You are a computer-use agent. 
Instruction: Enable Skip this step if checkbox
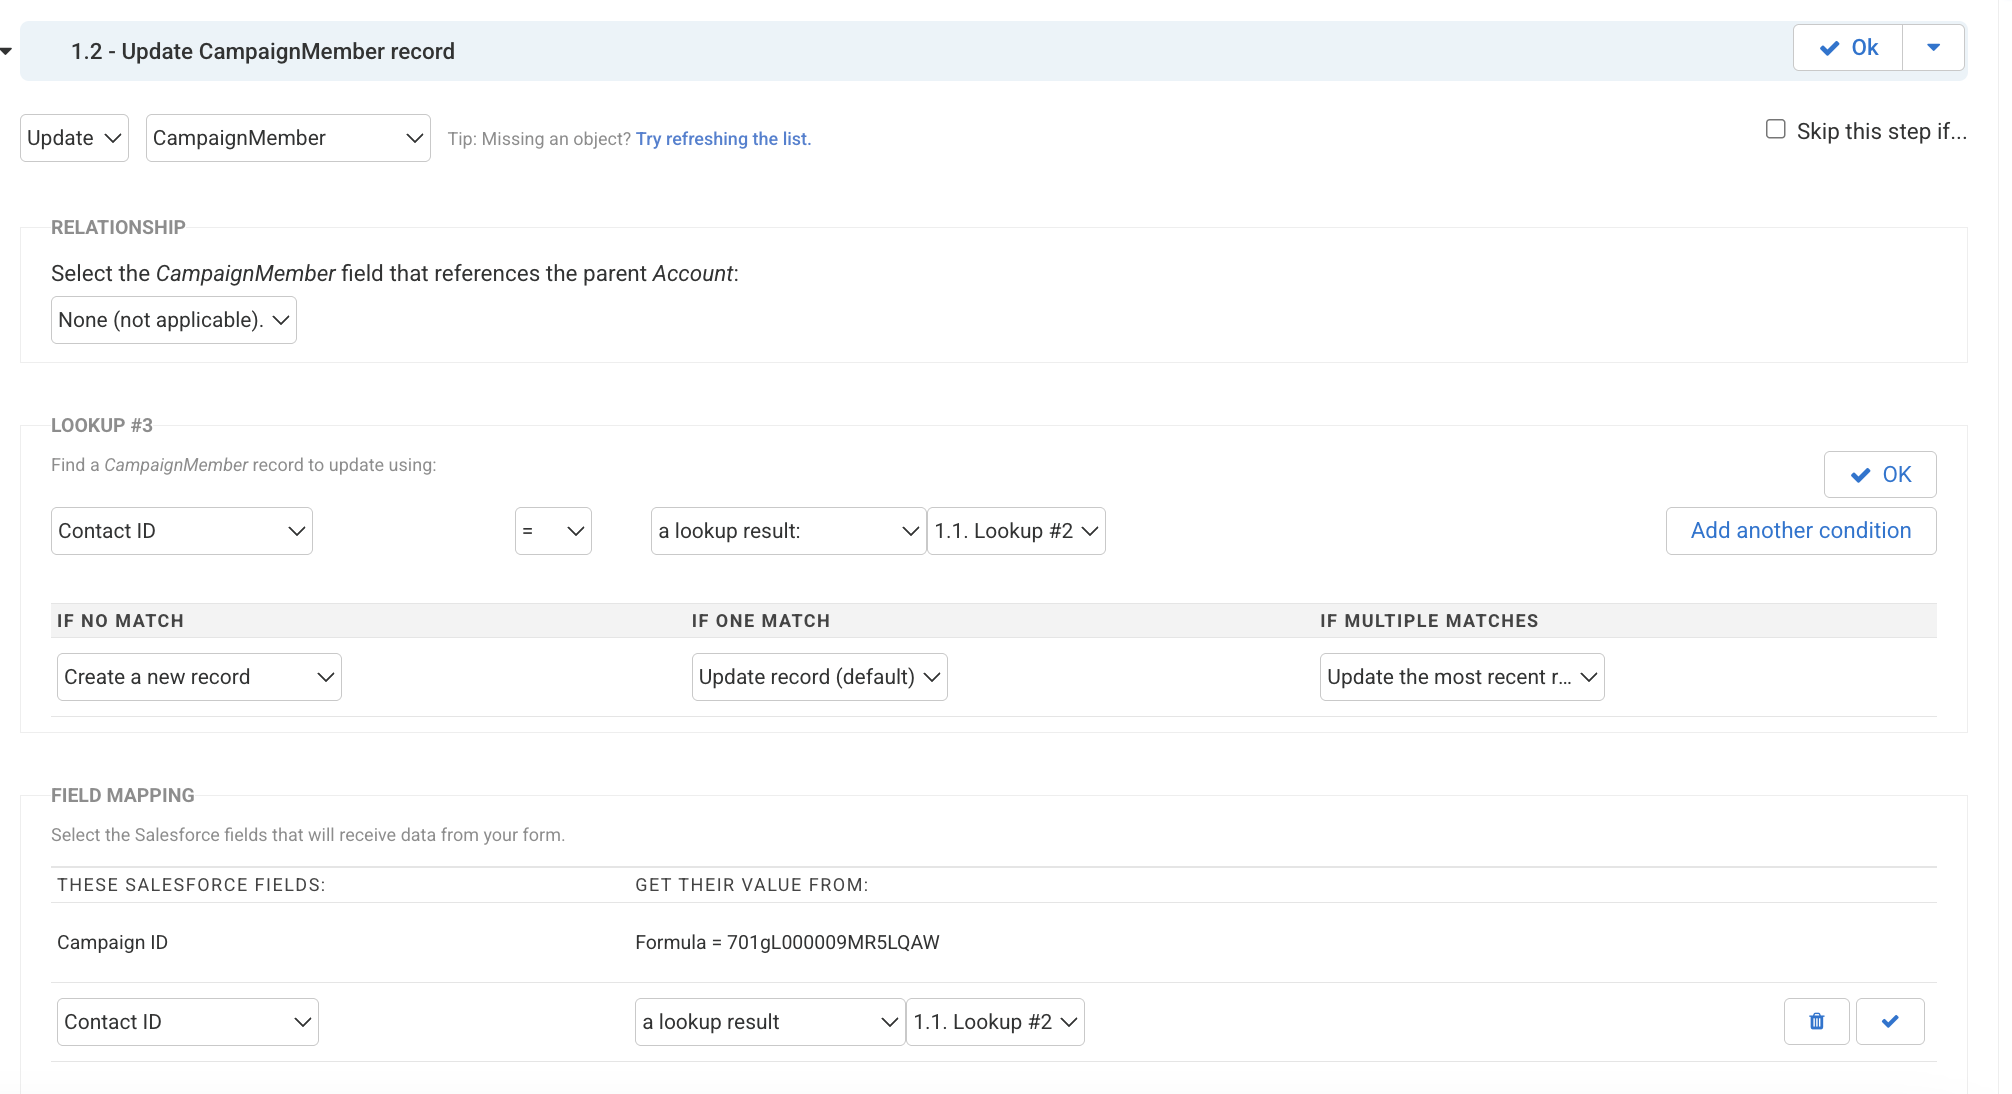click(x=1775, y=130)
